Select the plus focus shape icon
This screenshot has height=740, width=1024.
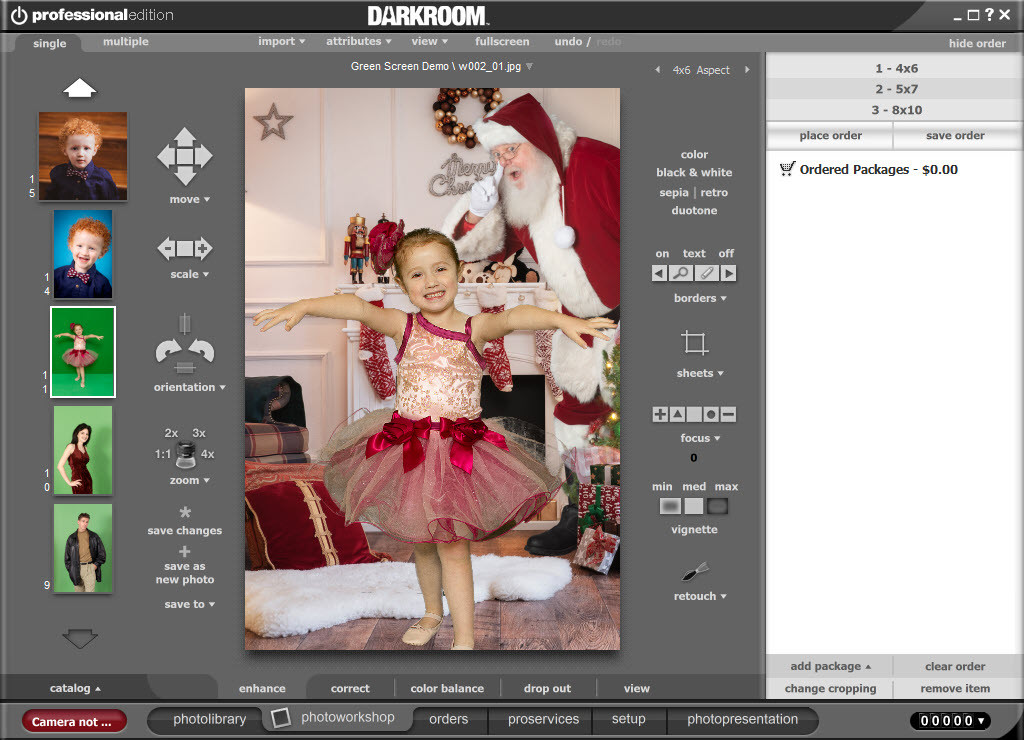click(x=659, y=413)
